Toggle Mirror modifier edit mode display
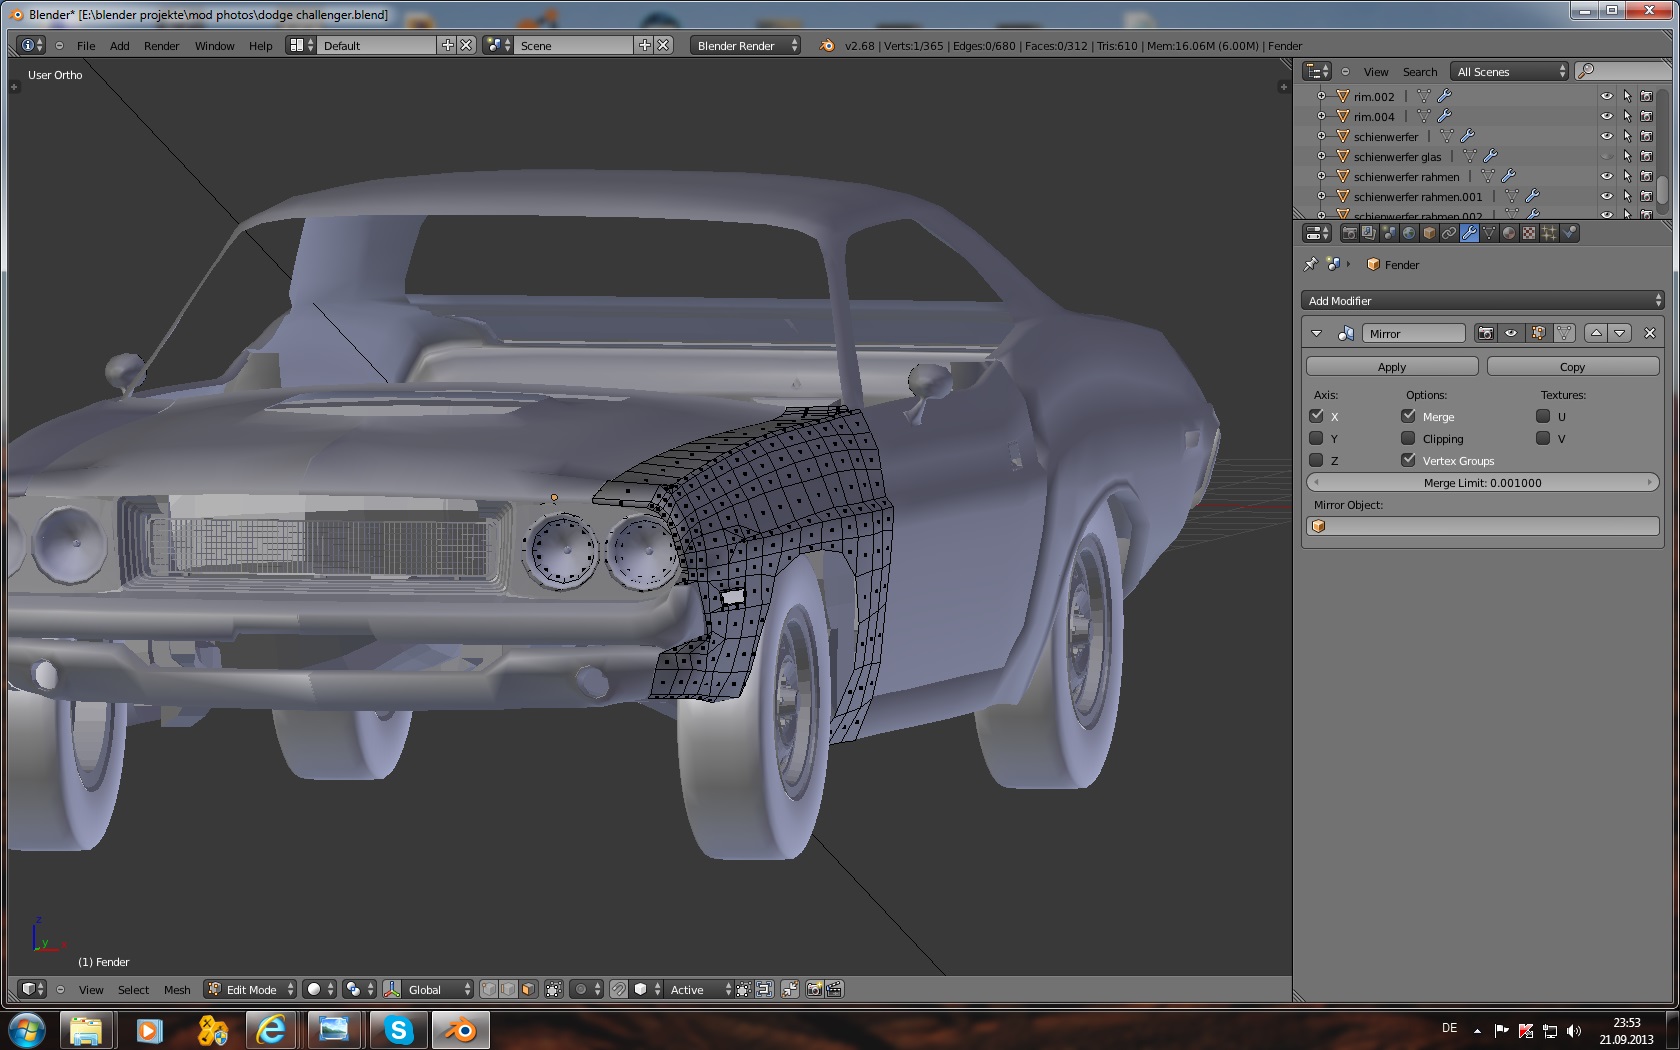The height and width of the screenshot is (1050, 1680). pyautogui.click(x=1538, y=333)
